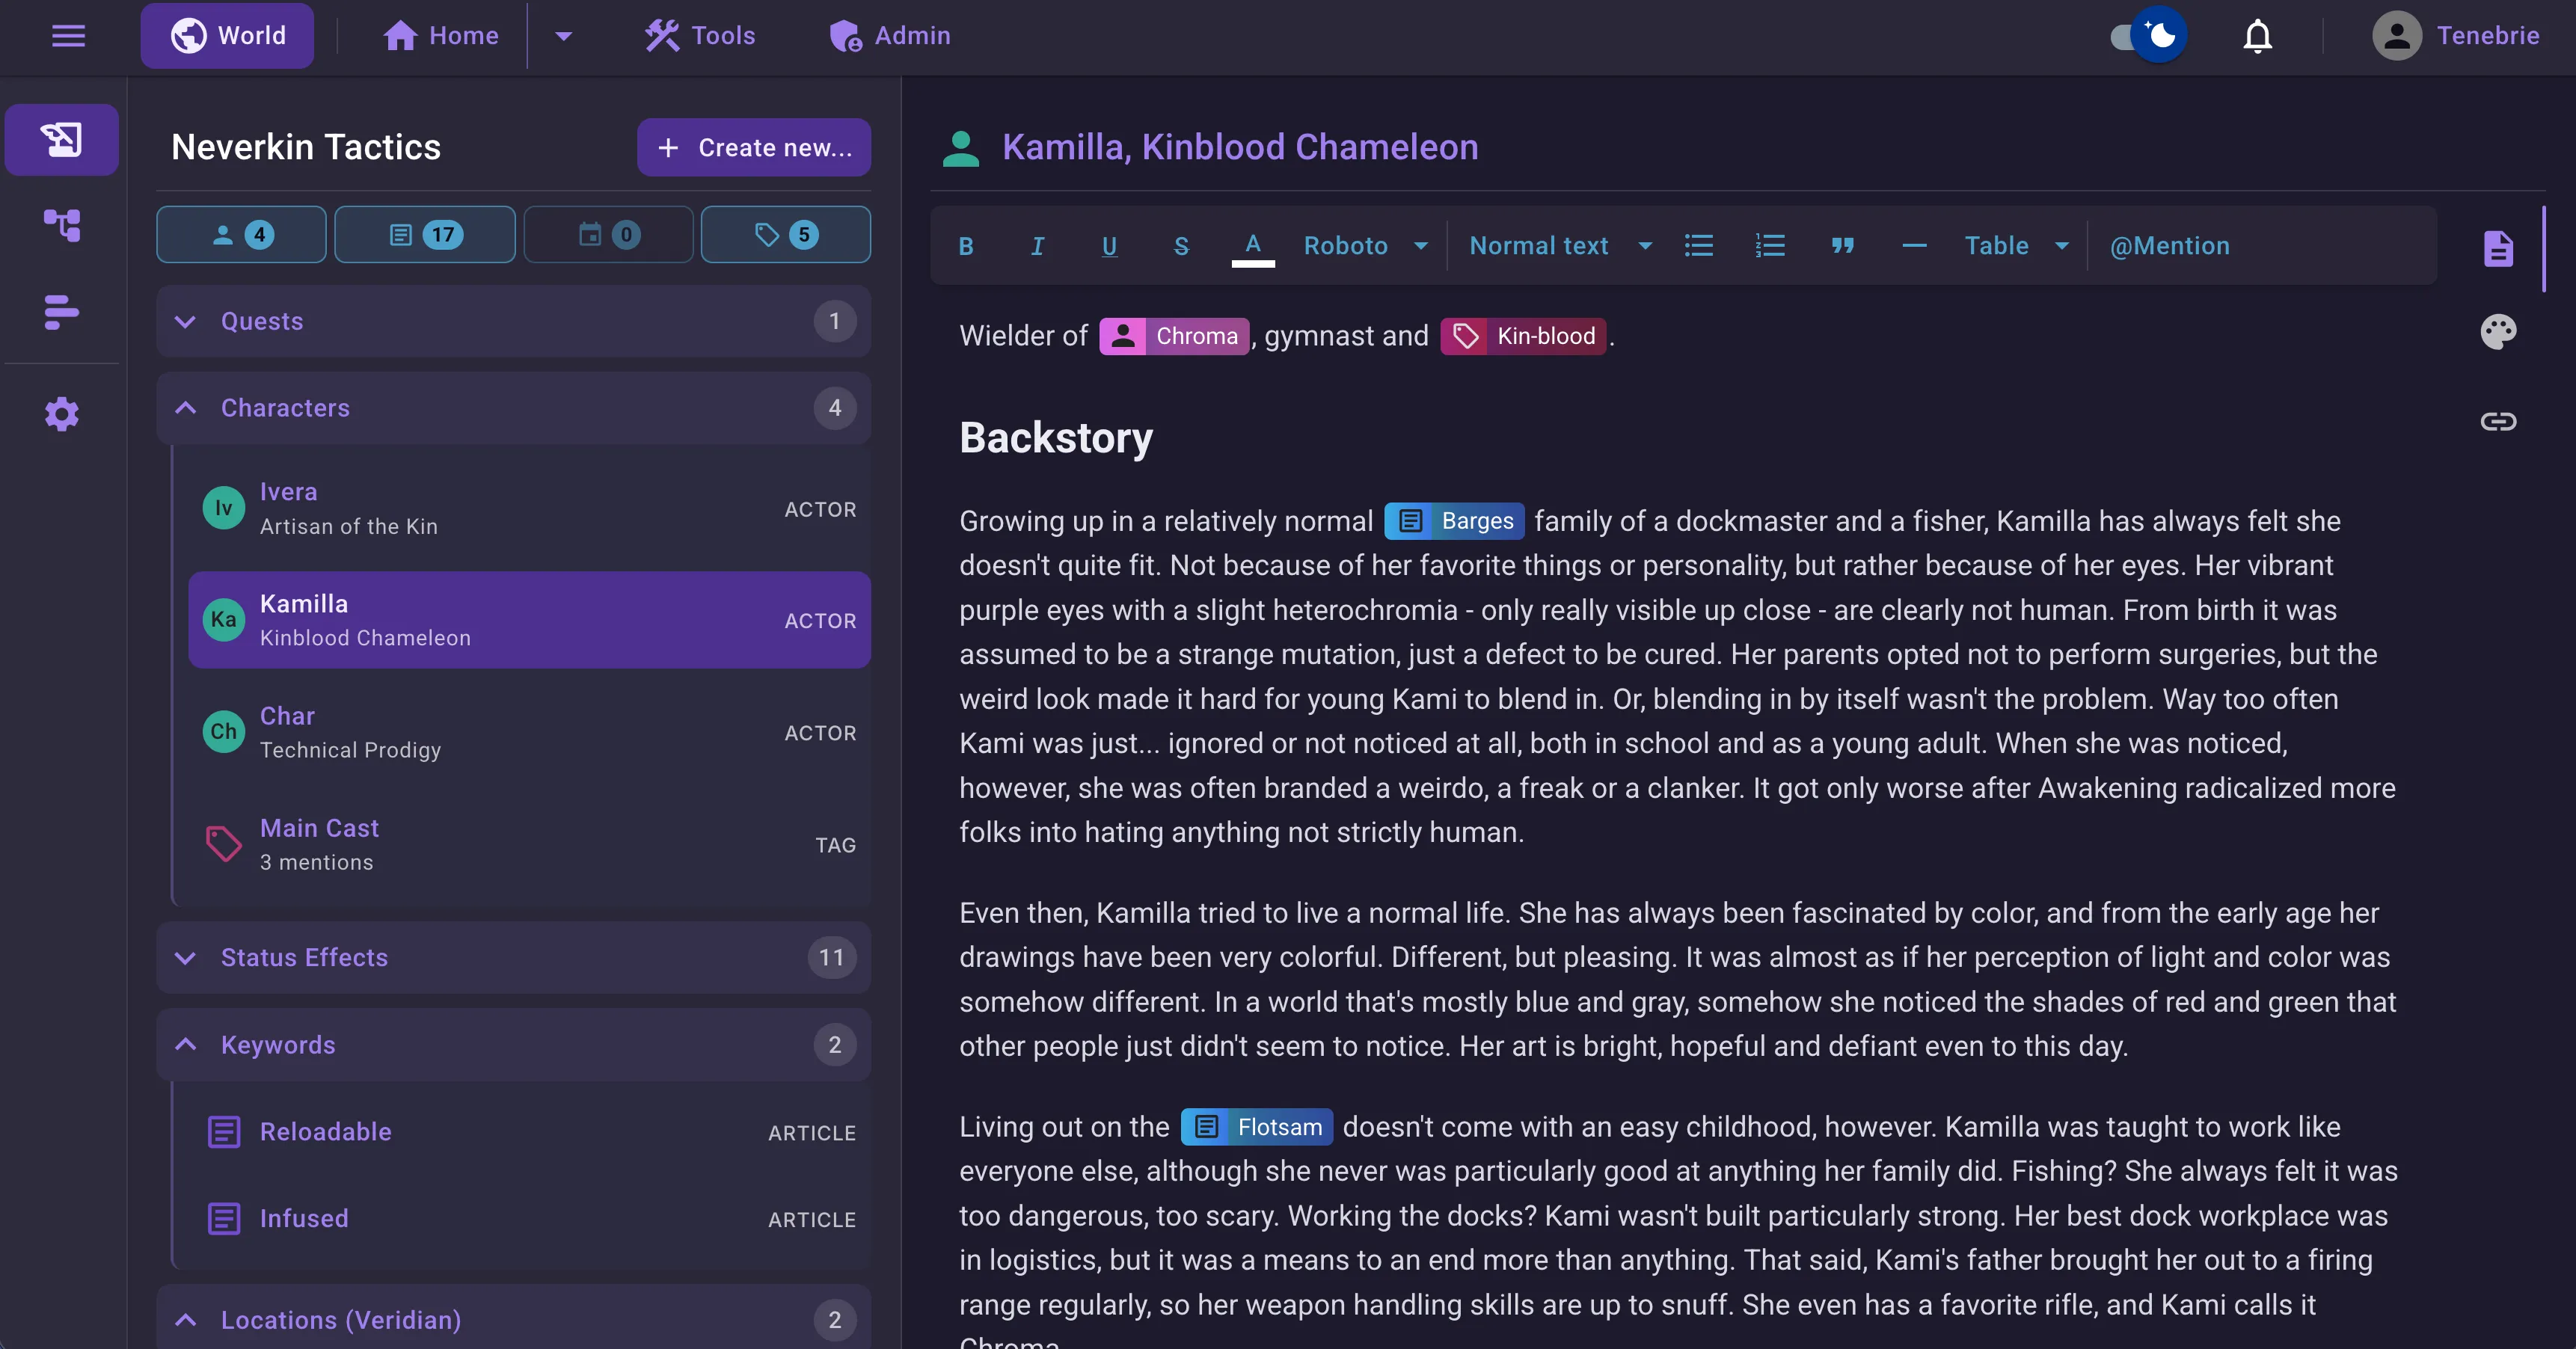Open the Table dropdown
2576x1349 pixels.
point(2017,246)
